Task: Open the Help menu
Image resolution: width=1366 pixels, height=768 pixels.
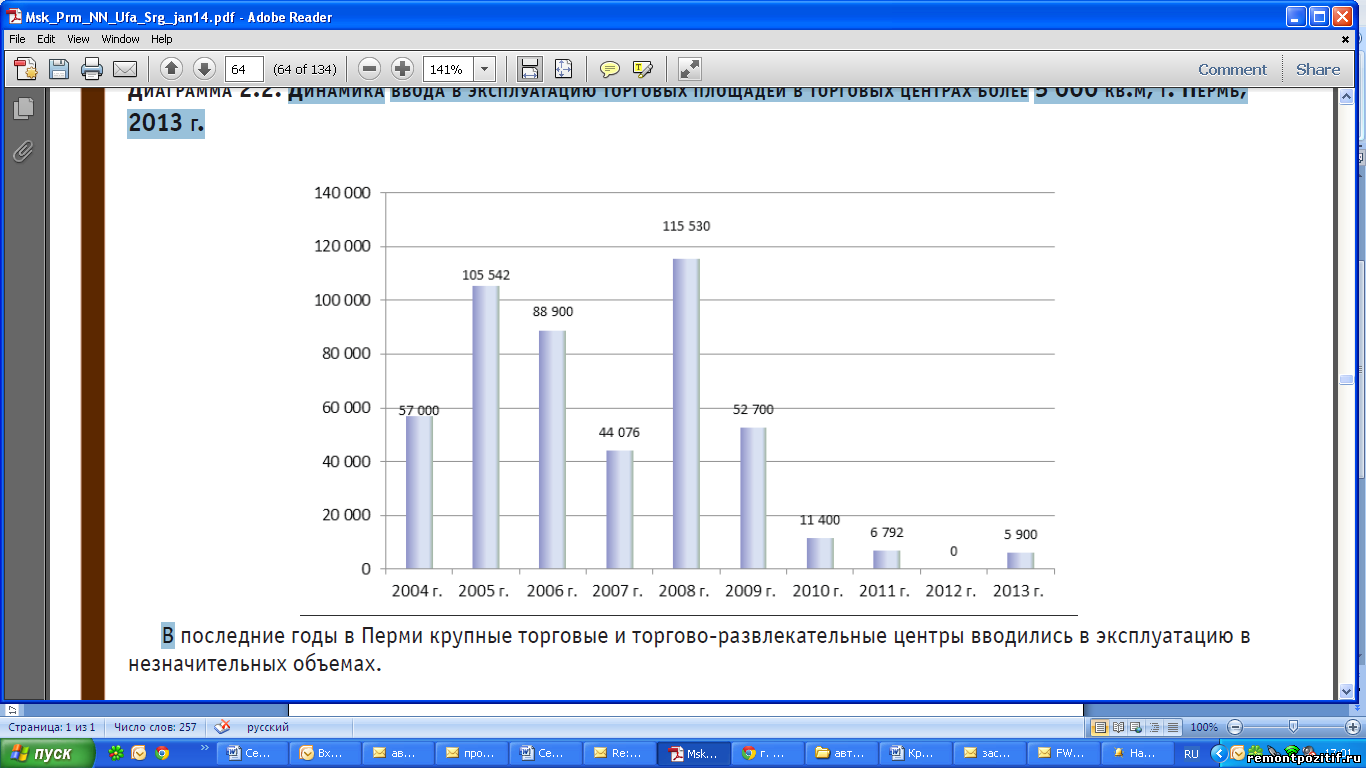Action: 162,39
